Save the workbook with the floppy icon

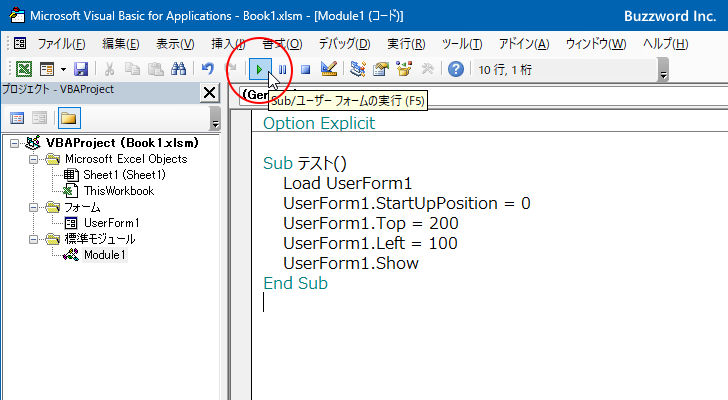[x=81, y=70]
